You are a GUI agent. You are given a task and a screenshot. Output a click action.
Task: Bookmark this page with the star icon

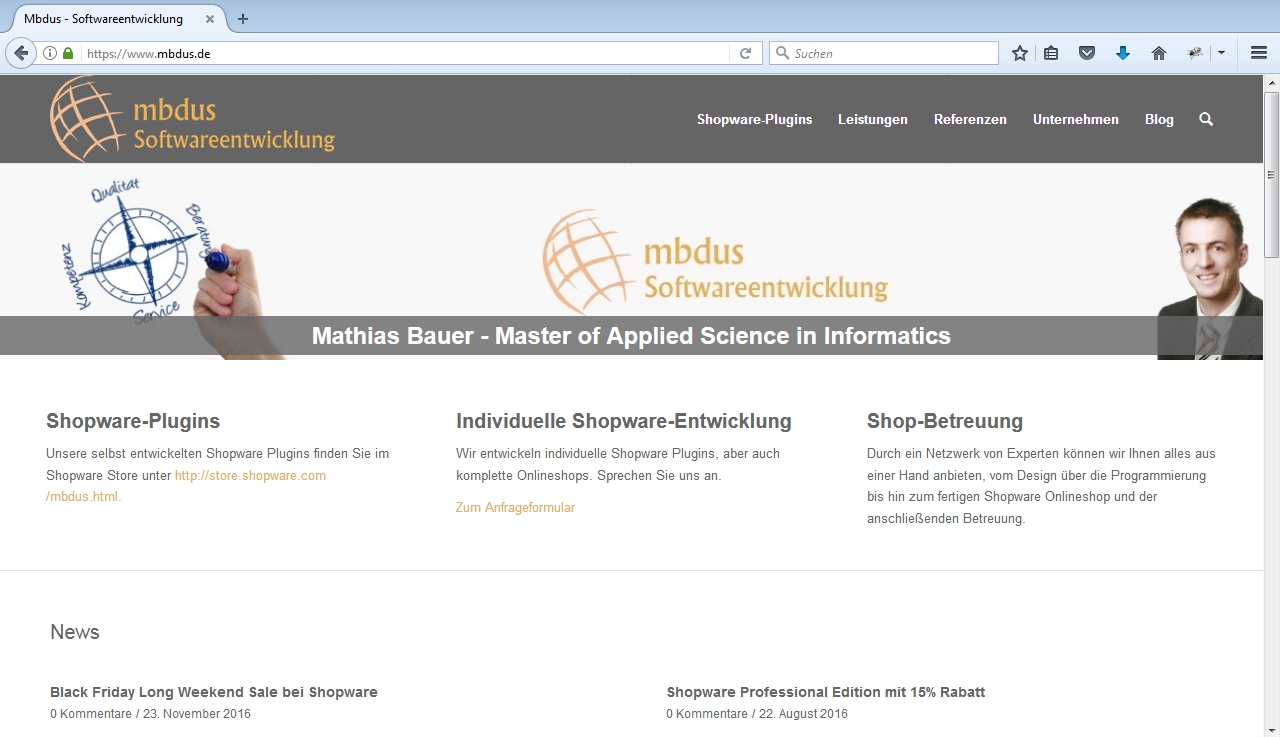[x=1019, y=53]
